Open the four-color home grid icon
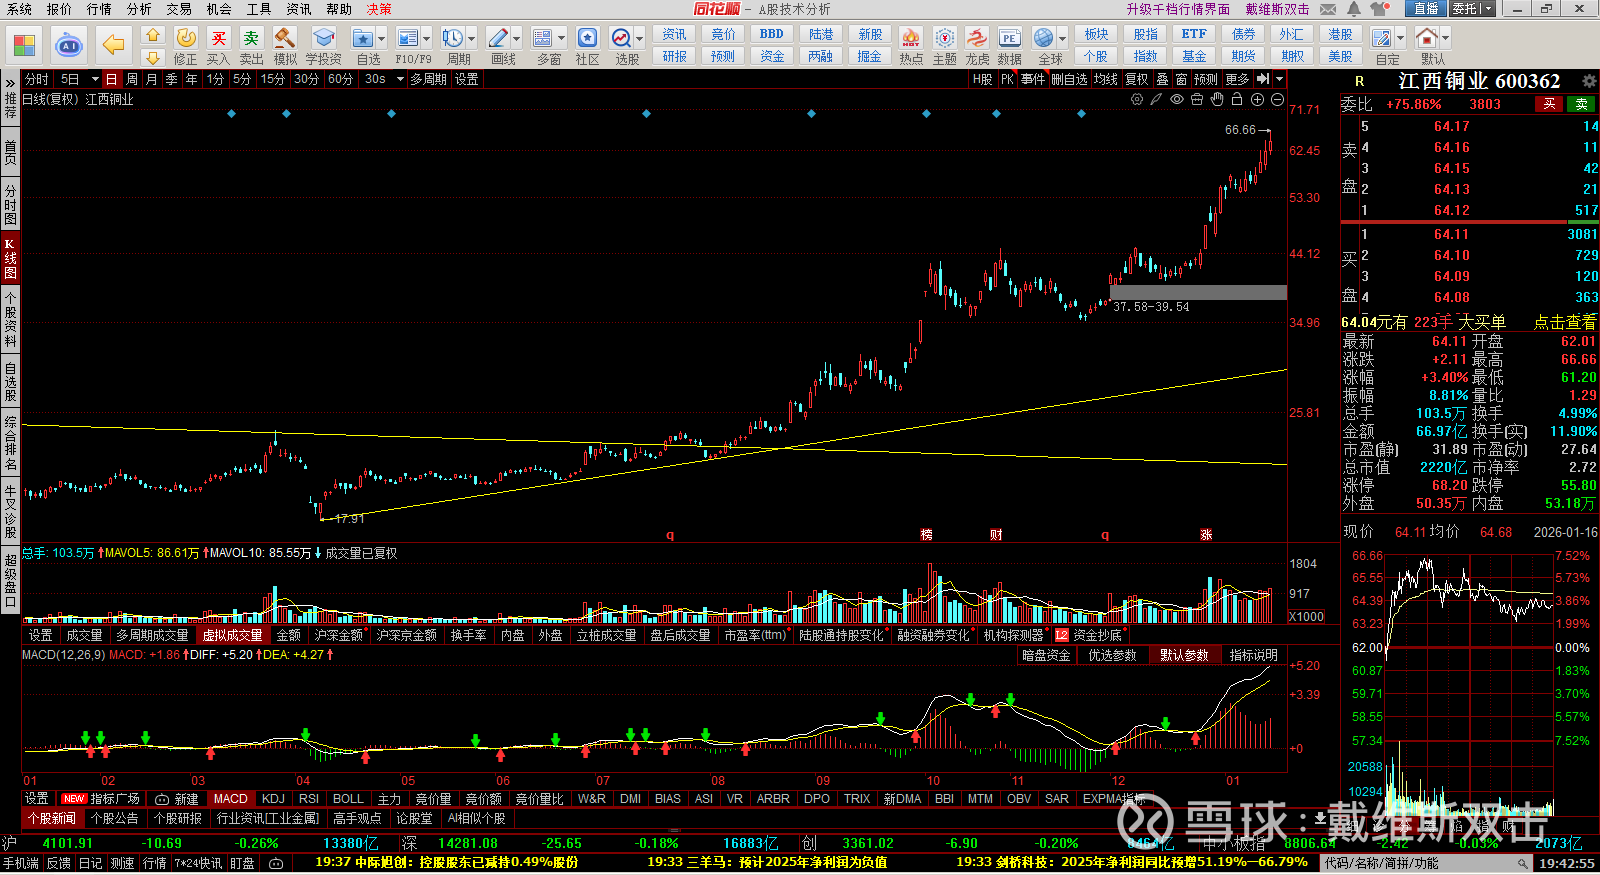1600x875 pixels. point(24,45)
